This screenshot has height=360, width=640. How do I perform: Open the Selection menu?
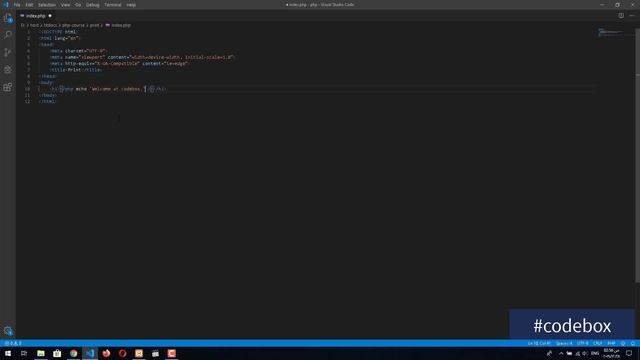point(47,5)
